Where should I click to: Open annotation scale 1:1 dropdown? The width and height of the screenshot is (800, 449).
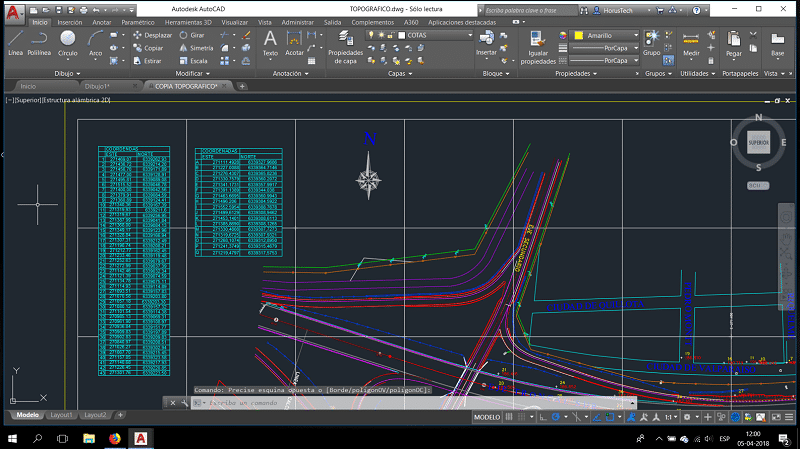click(x=671, y=417)
